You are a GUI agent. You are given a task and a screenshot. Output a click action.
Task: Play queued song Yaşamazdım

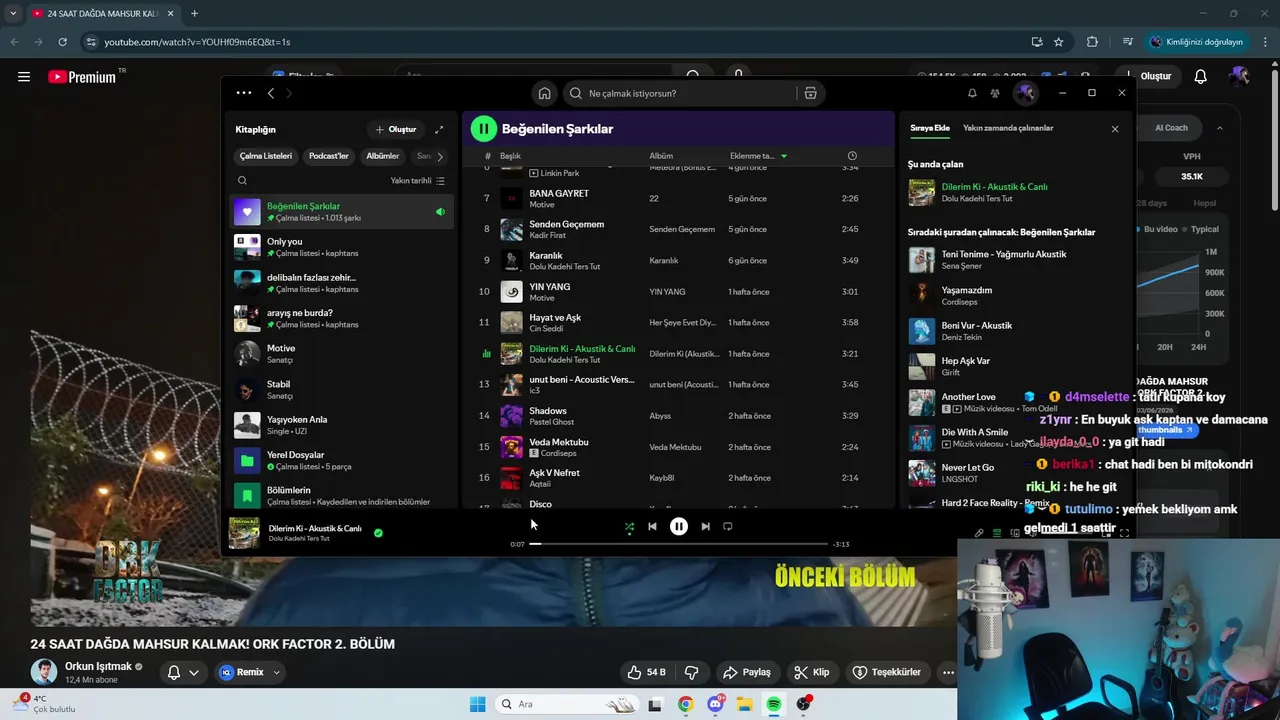1013,295
